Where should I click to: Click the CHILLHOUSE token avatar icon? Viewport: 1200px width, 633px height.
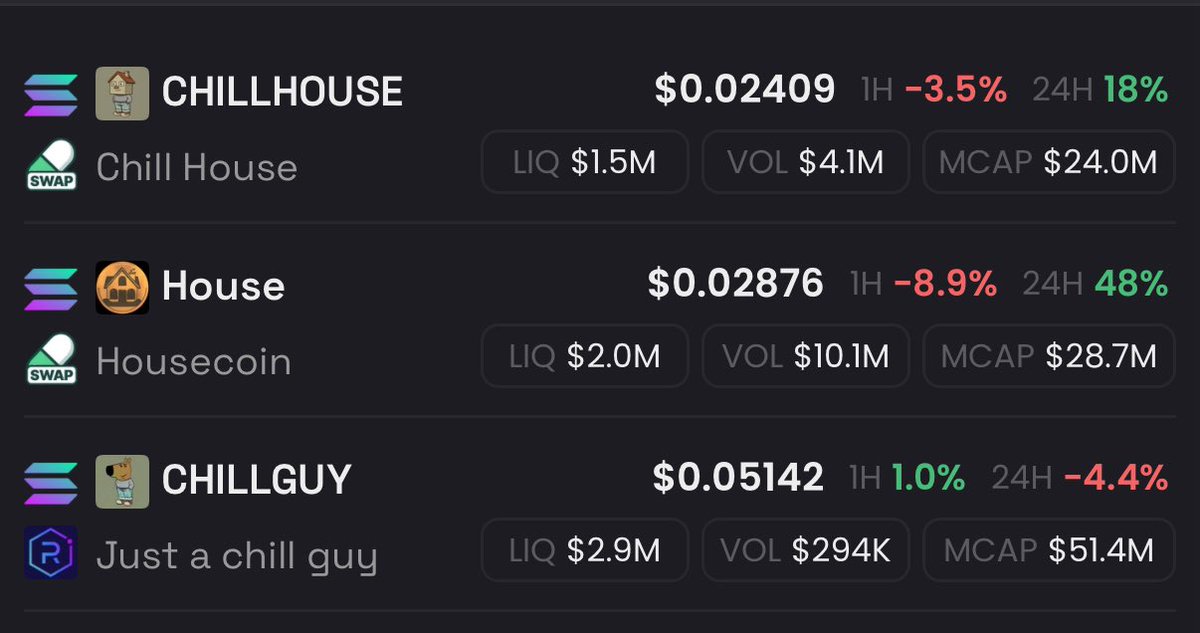(x=122, y=94)
